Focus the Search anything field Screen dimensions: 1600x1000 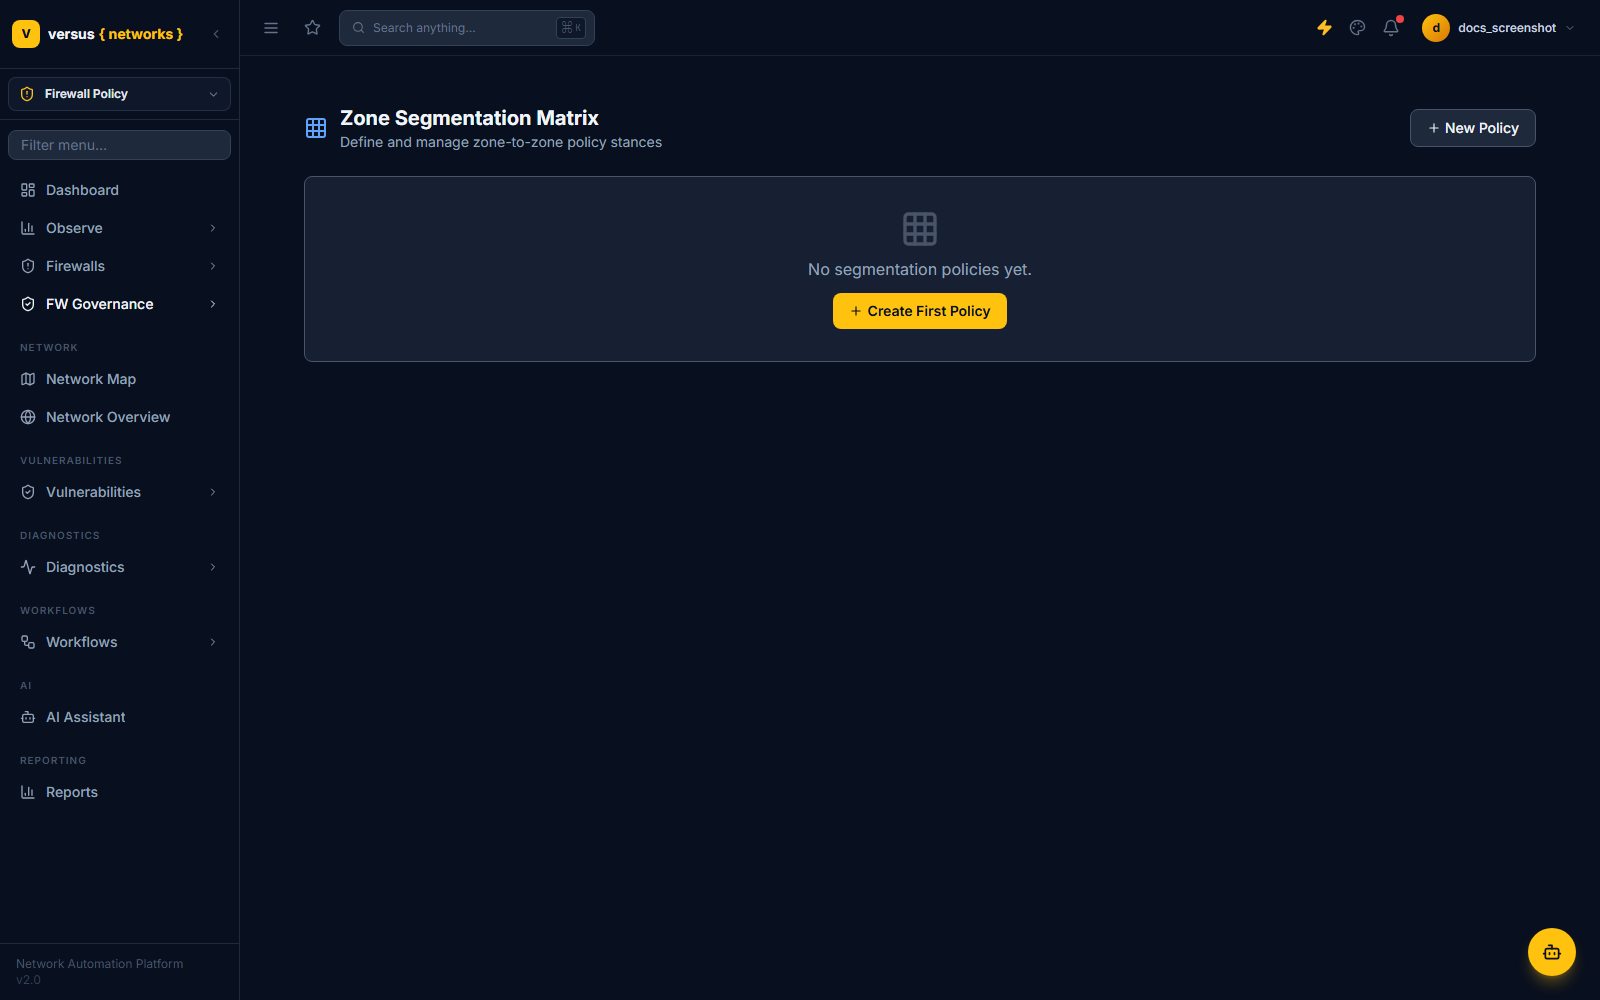[x=467, y=28]
